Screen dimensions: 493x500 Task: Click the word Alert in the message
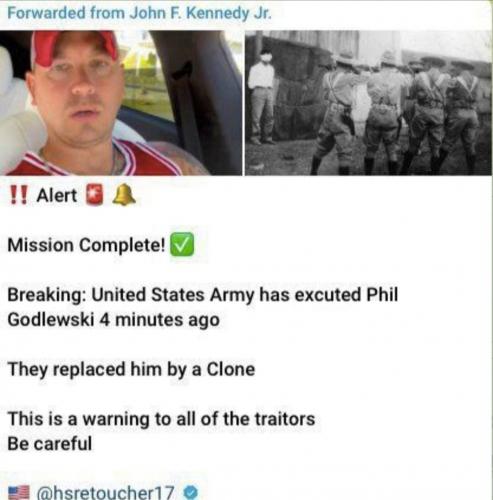pyautogui.click(x=57, y=195)
